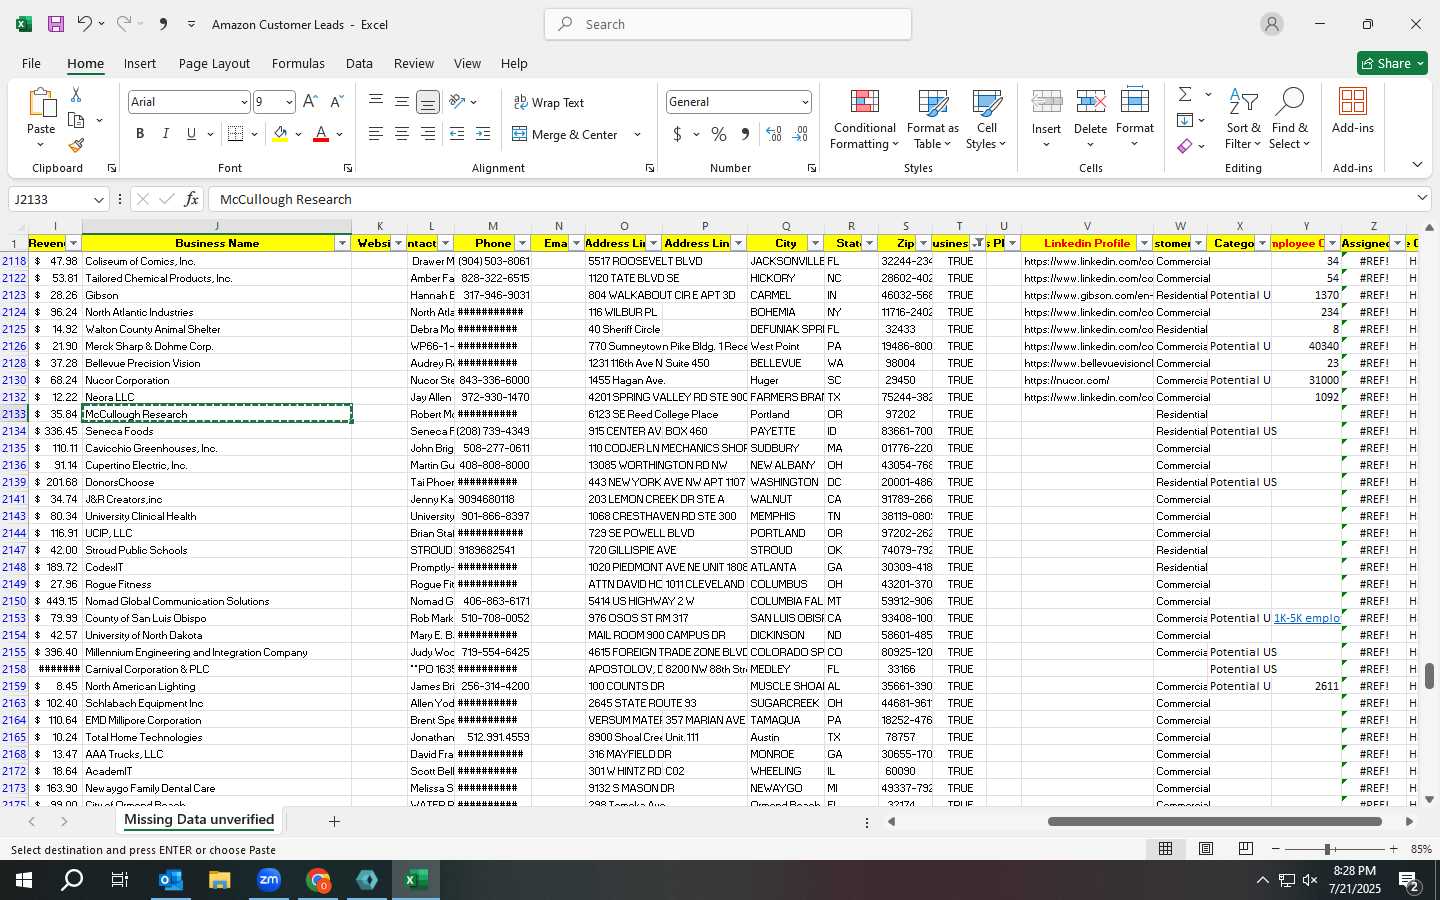Open the Data tab
Image resolution: width=1440 pixels, height=900 pixels.
click(x=359, y=63)
